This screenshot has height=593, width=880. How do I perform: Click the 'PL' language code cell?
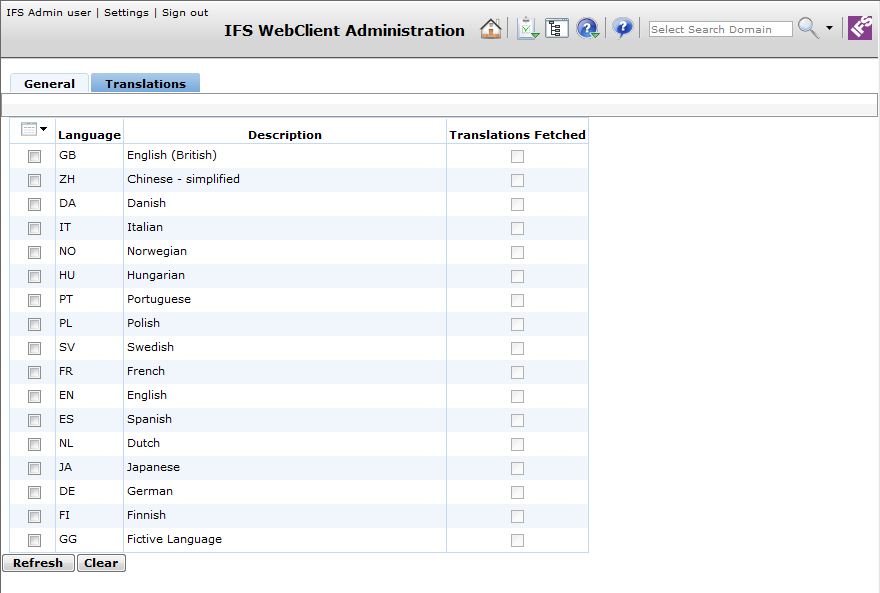(89, 323)
